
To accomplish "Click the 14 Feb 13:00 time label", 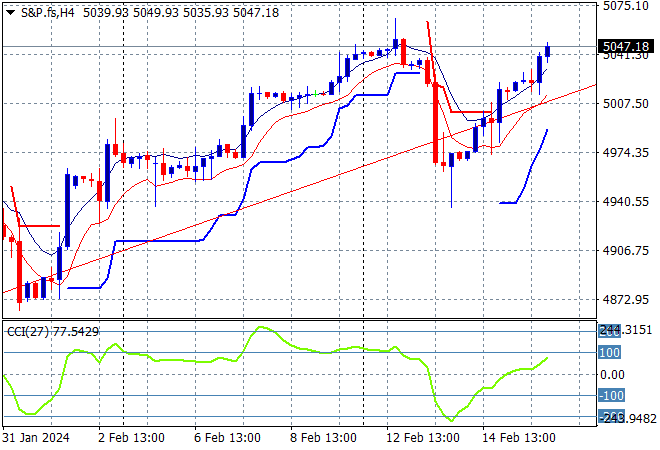I will (x=519, y=438).
